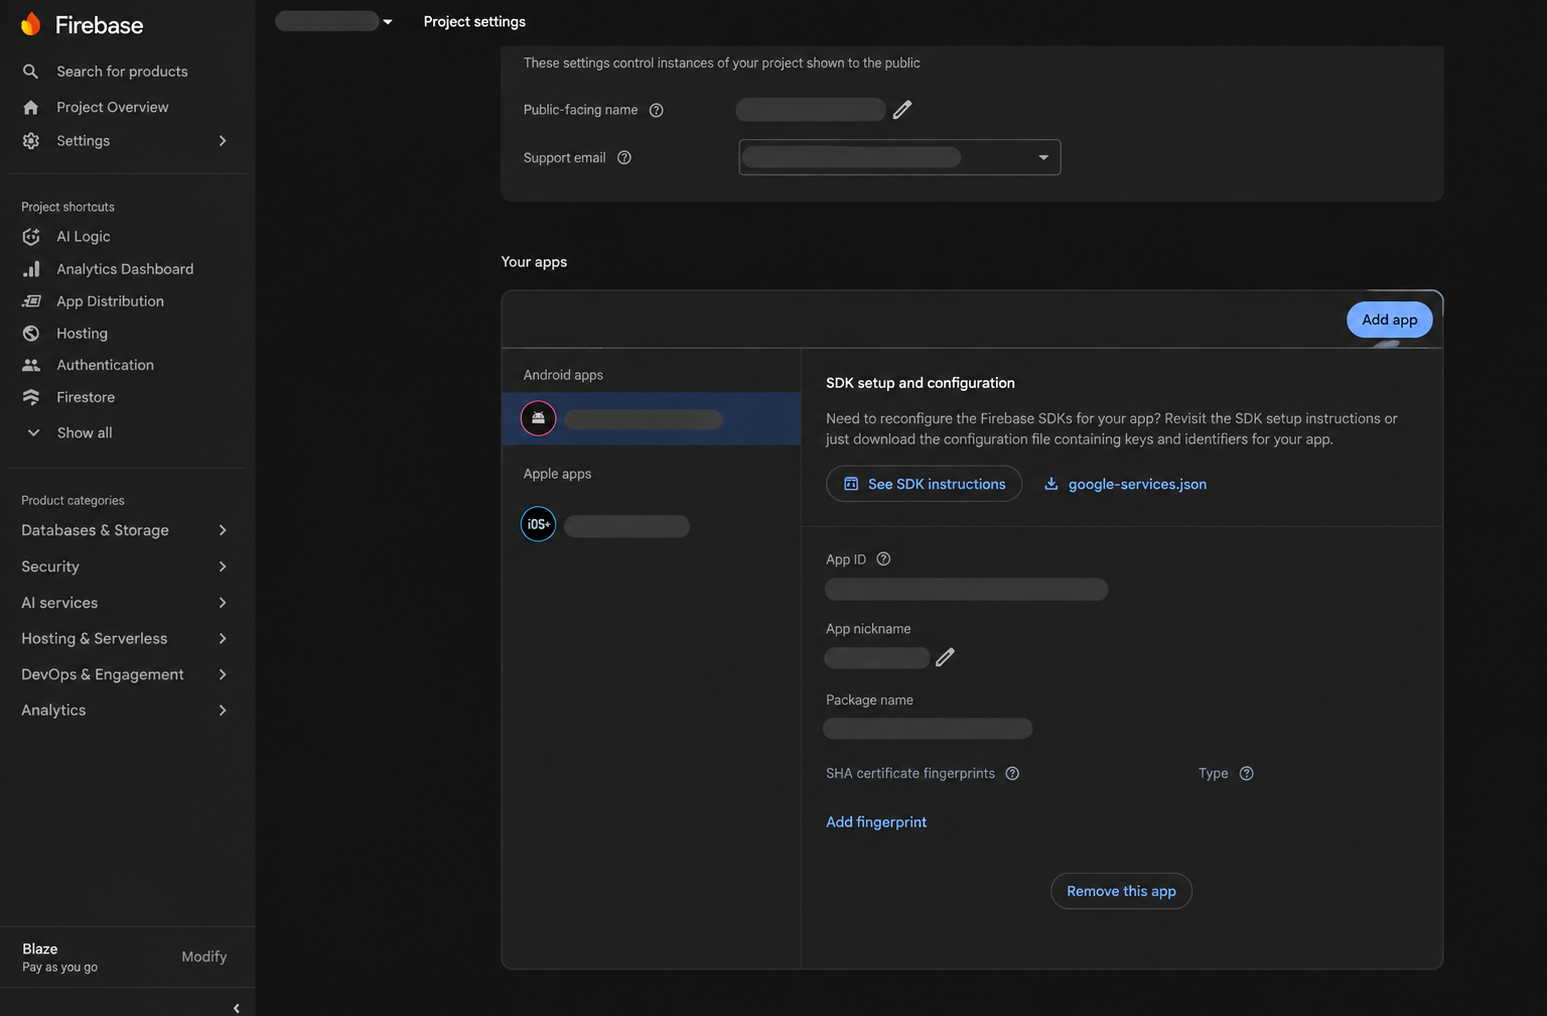Click the Authentication people icon
This screenshot has height=1016, width=1547.
(31, 365)
